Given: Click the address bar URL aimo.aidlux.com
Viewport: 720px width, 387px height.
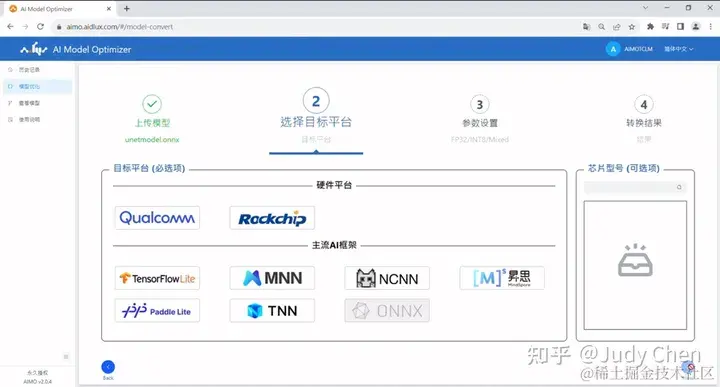Looking at the screenshot, I should click(x=119, y=27).
